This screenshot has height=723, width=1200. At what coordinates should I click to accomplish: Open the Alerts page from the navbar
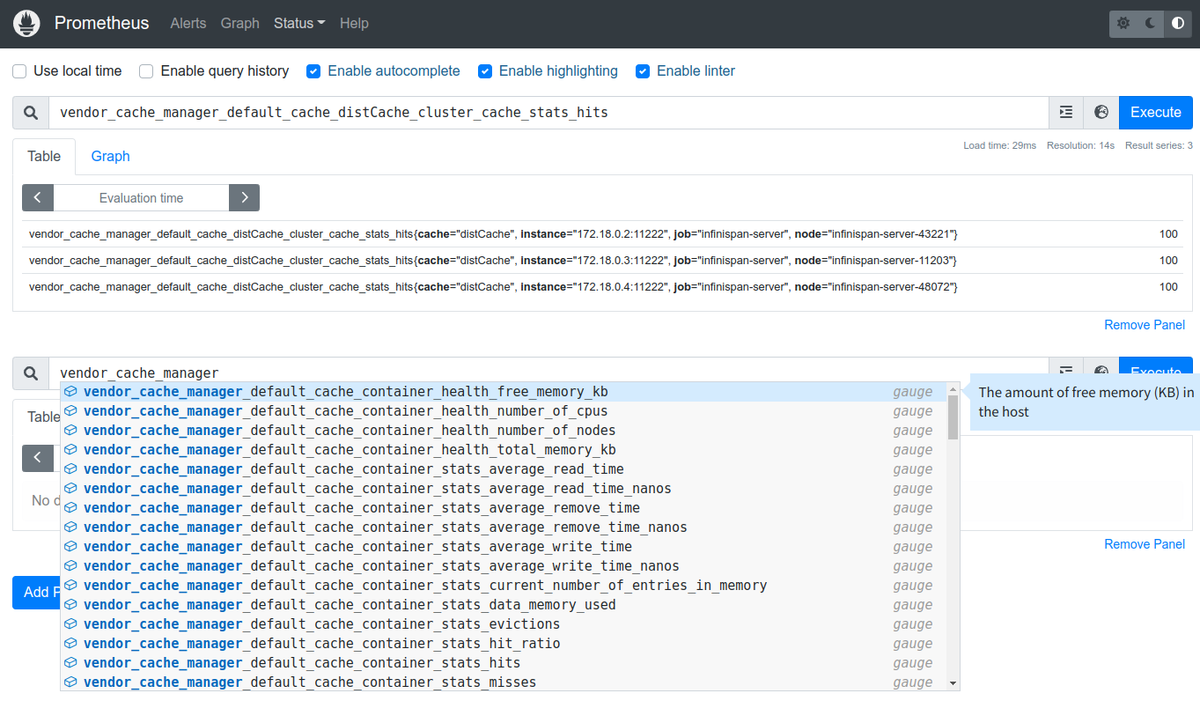coord(188,23)
